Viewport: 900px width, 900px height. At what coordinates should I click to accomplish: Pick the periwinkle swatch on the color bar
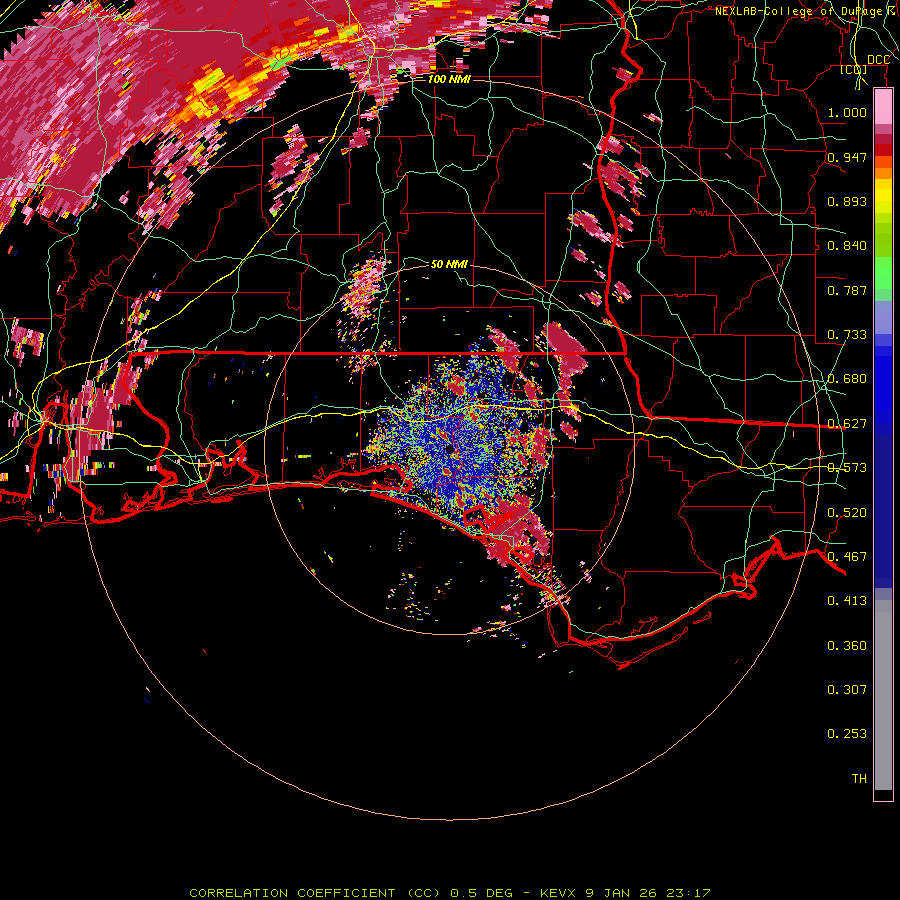(x=883, y=317)
